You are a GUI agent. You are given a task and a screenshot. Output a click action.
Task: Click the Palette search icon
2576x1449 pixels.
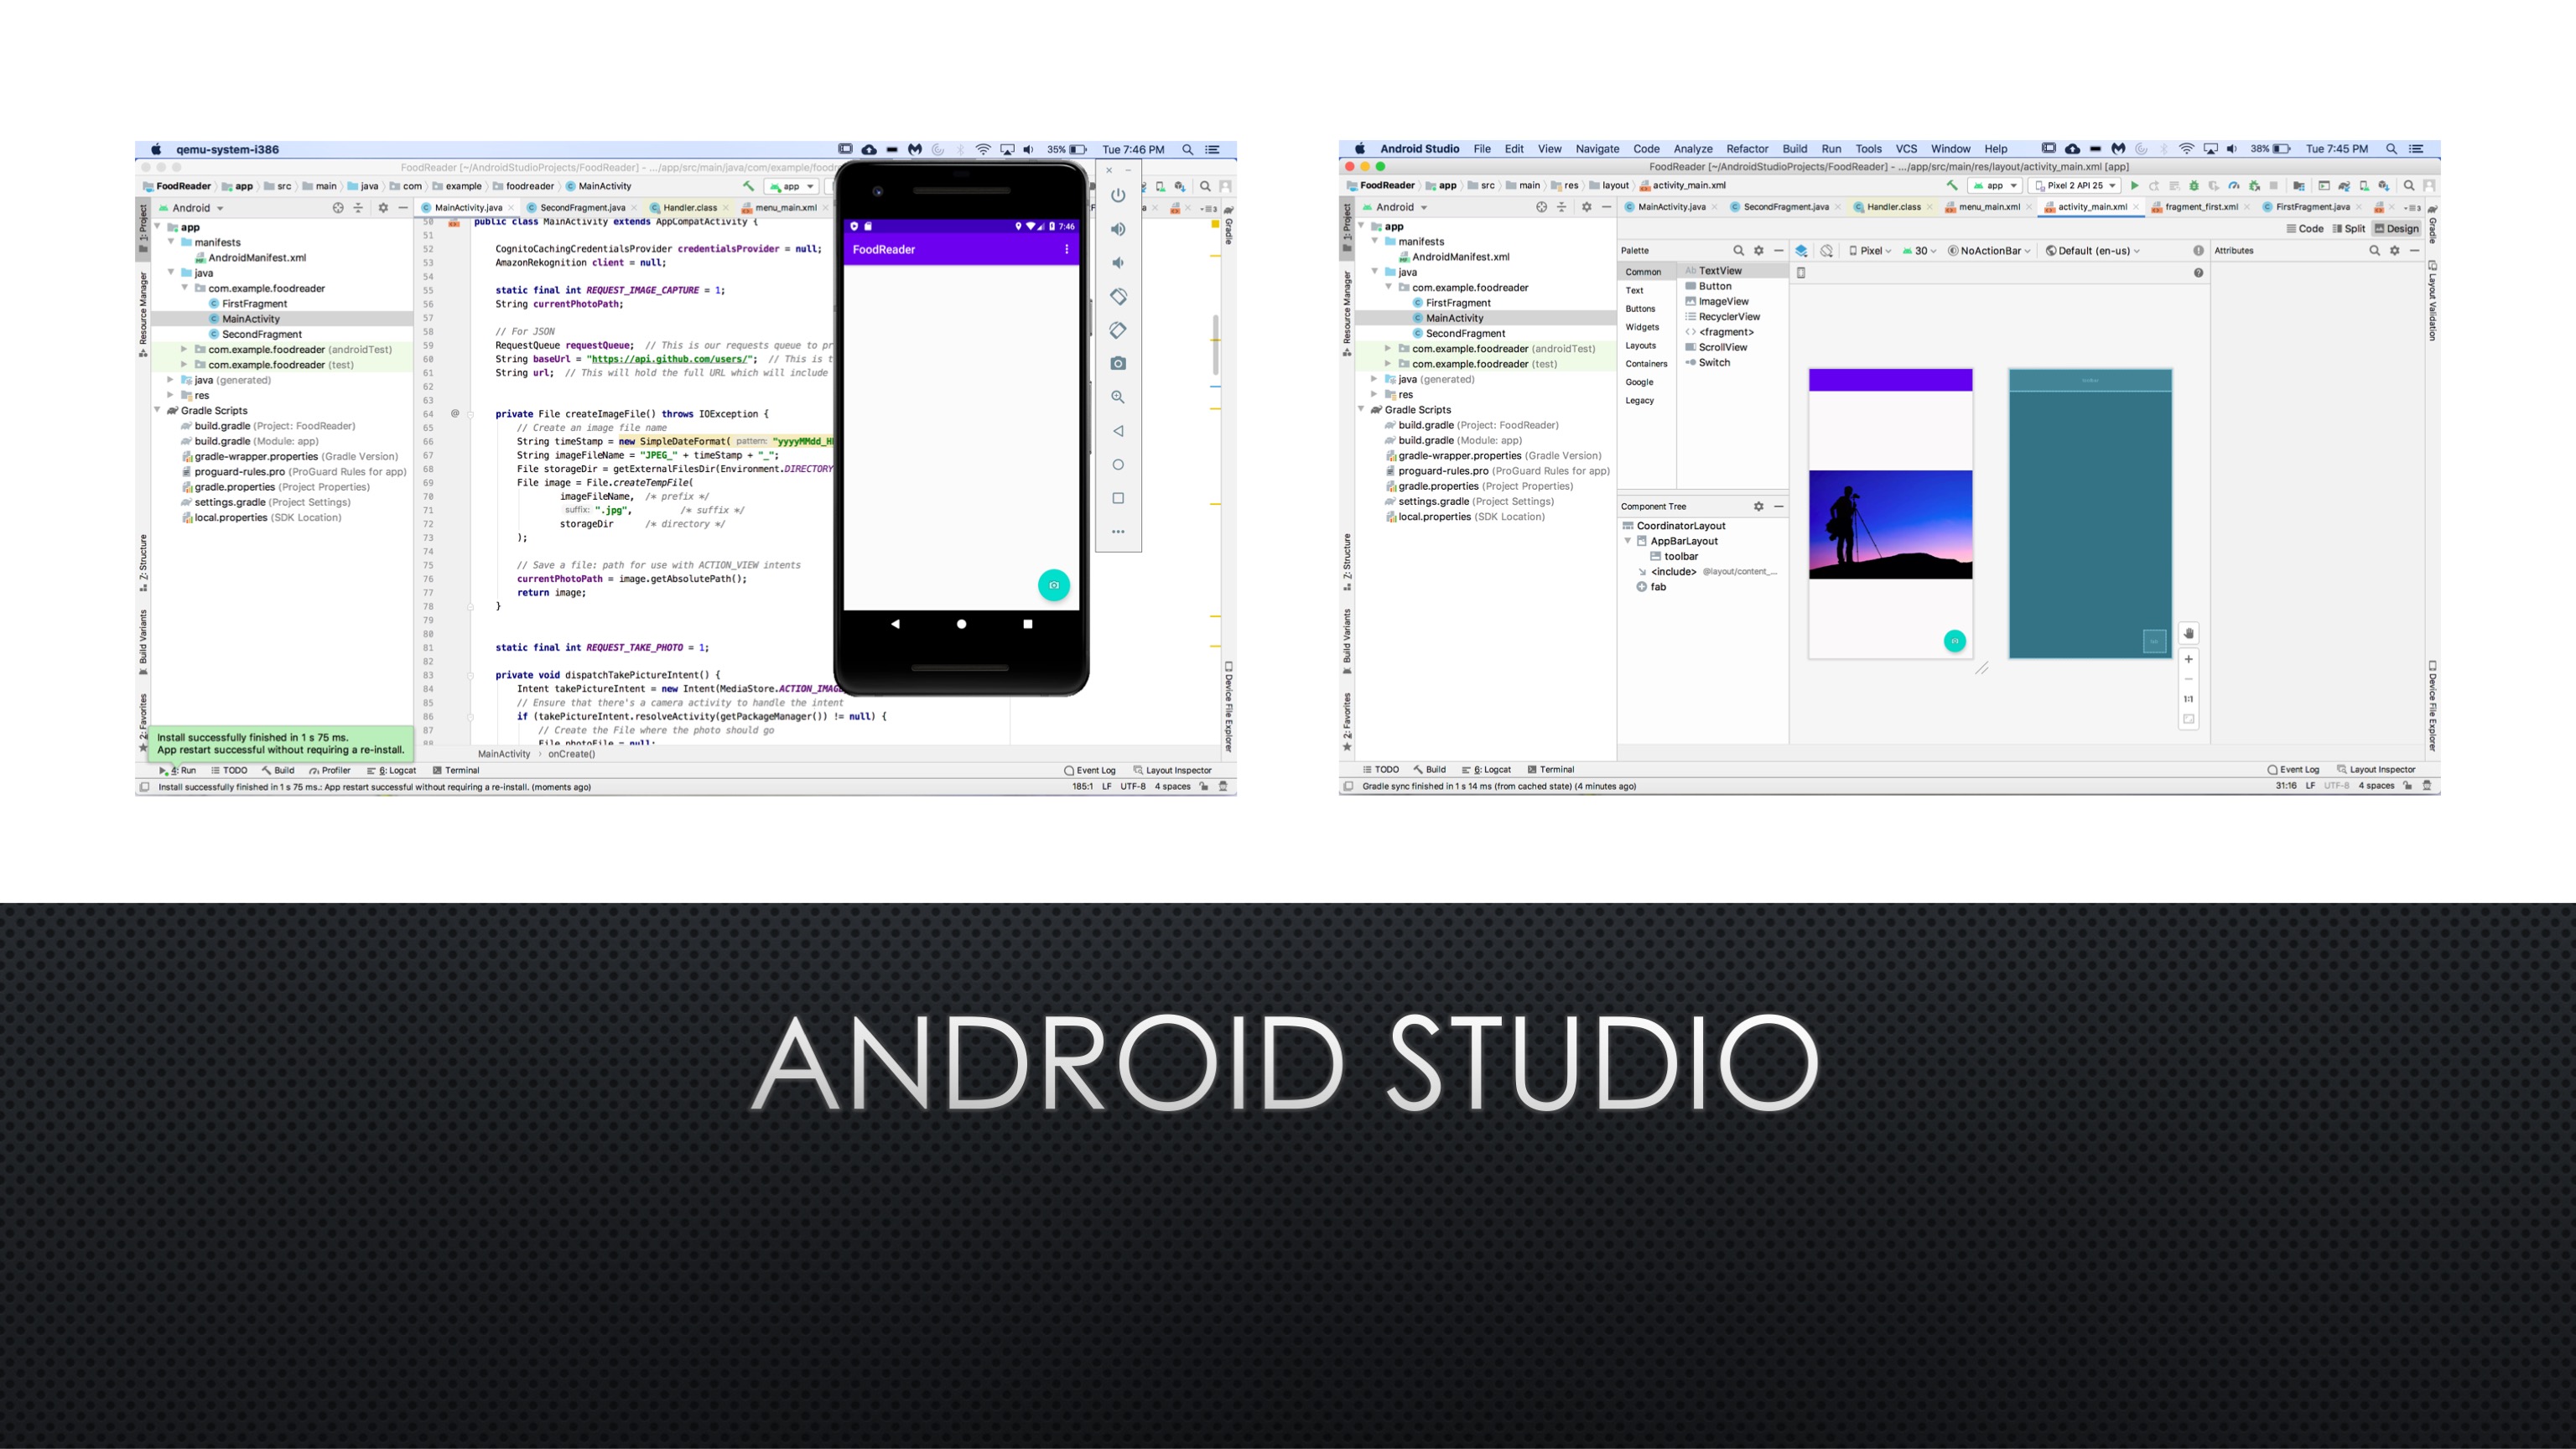tap(1738, 251)
